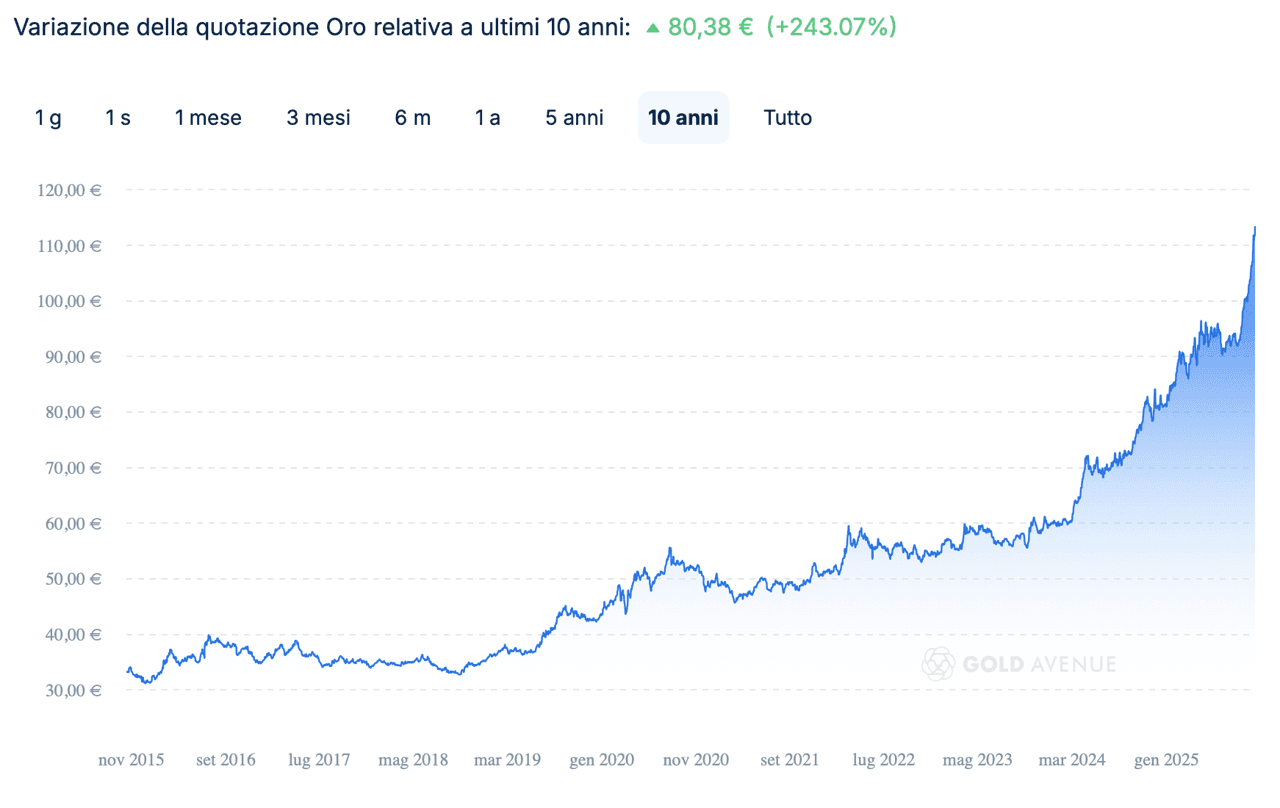The width and height of the screenshot is (1280, 808).
Task: Click the 'nov 2015' axis label
Action: click(x=131, y=760)
